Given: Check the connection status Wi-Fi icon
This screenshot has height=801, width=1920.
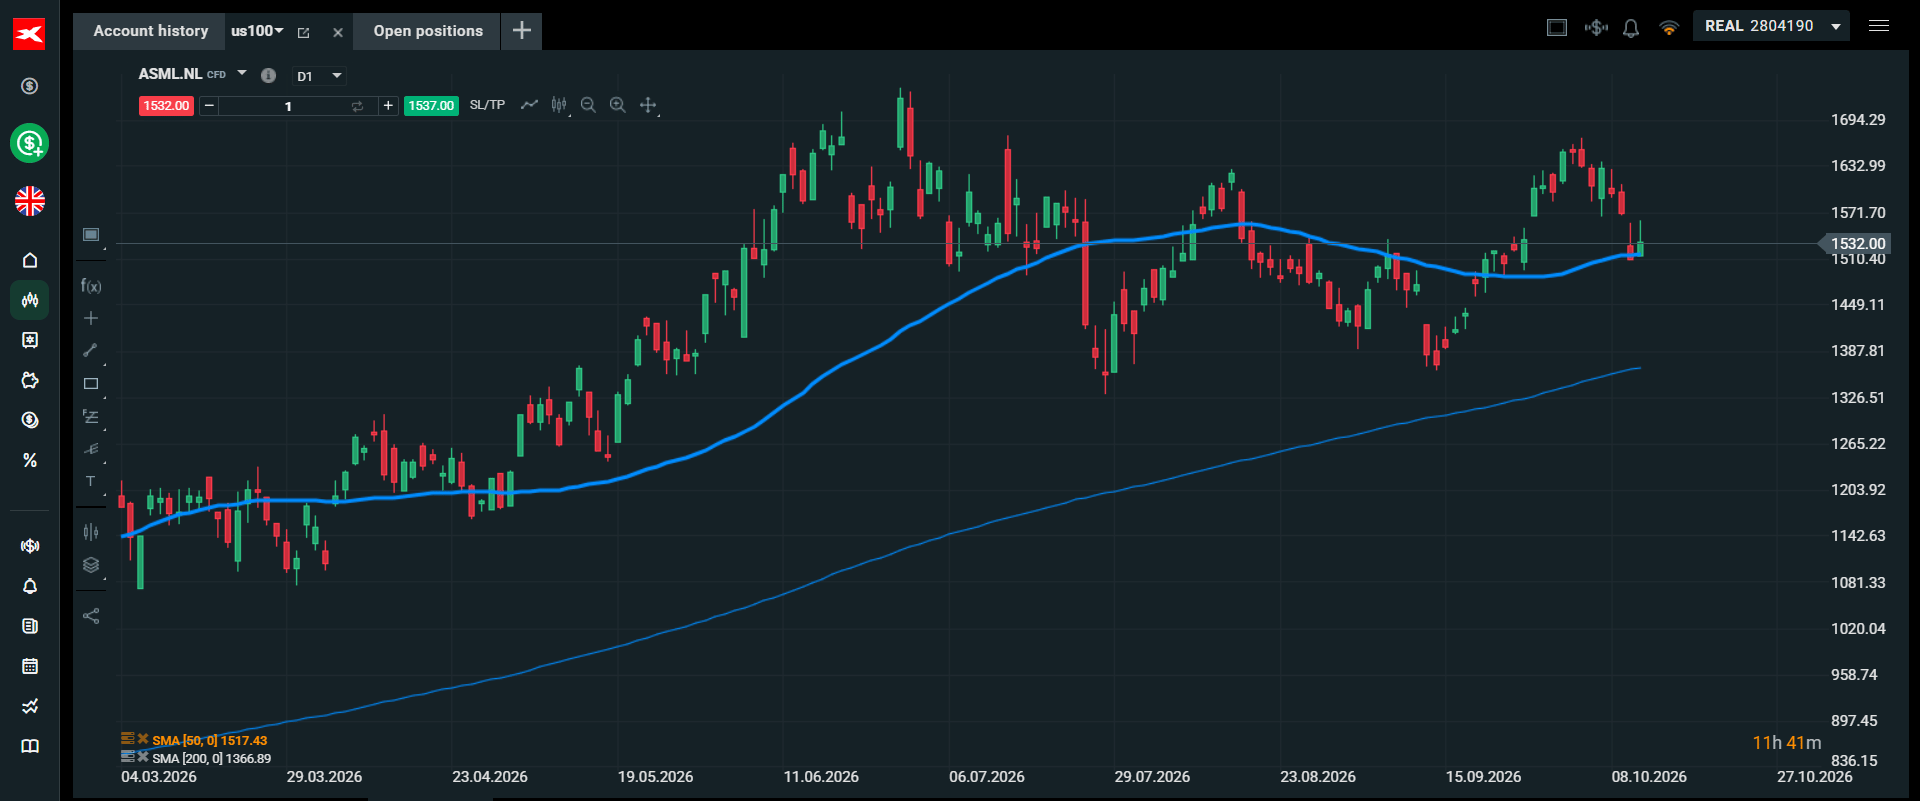Looking at the screenshot, I should [x=1668, y=28].
